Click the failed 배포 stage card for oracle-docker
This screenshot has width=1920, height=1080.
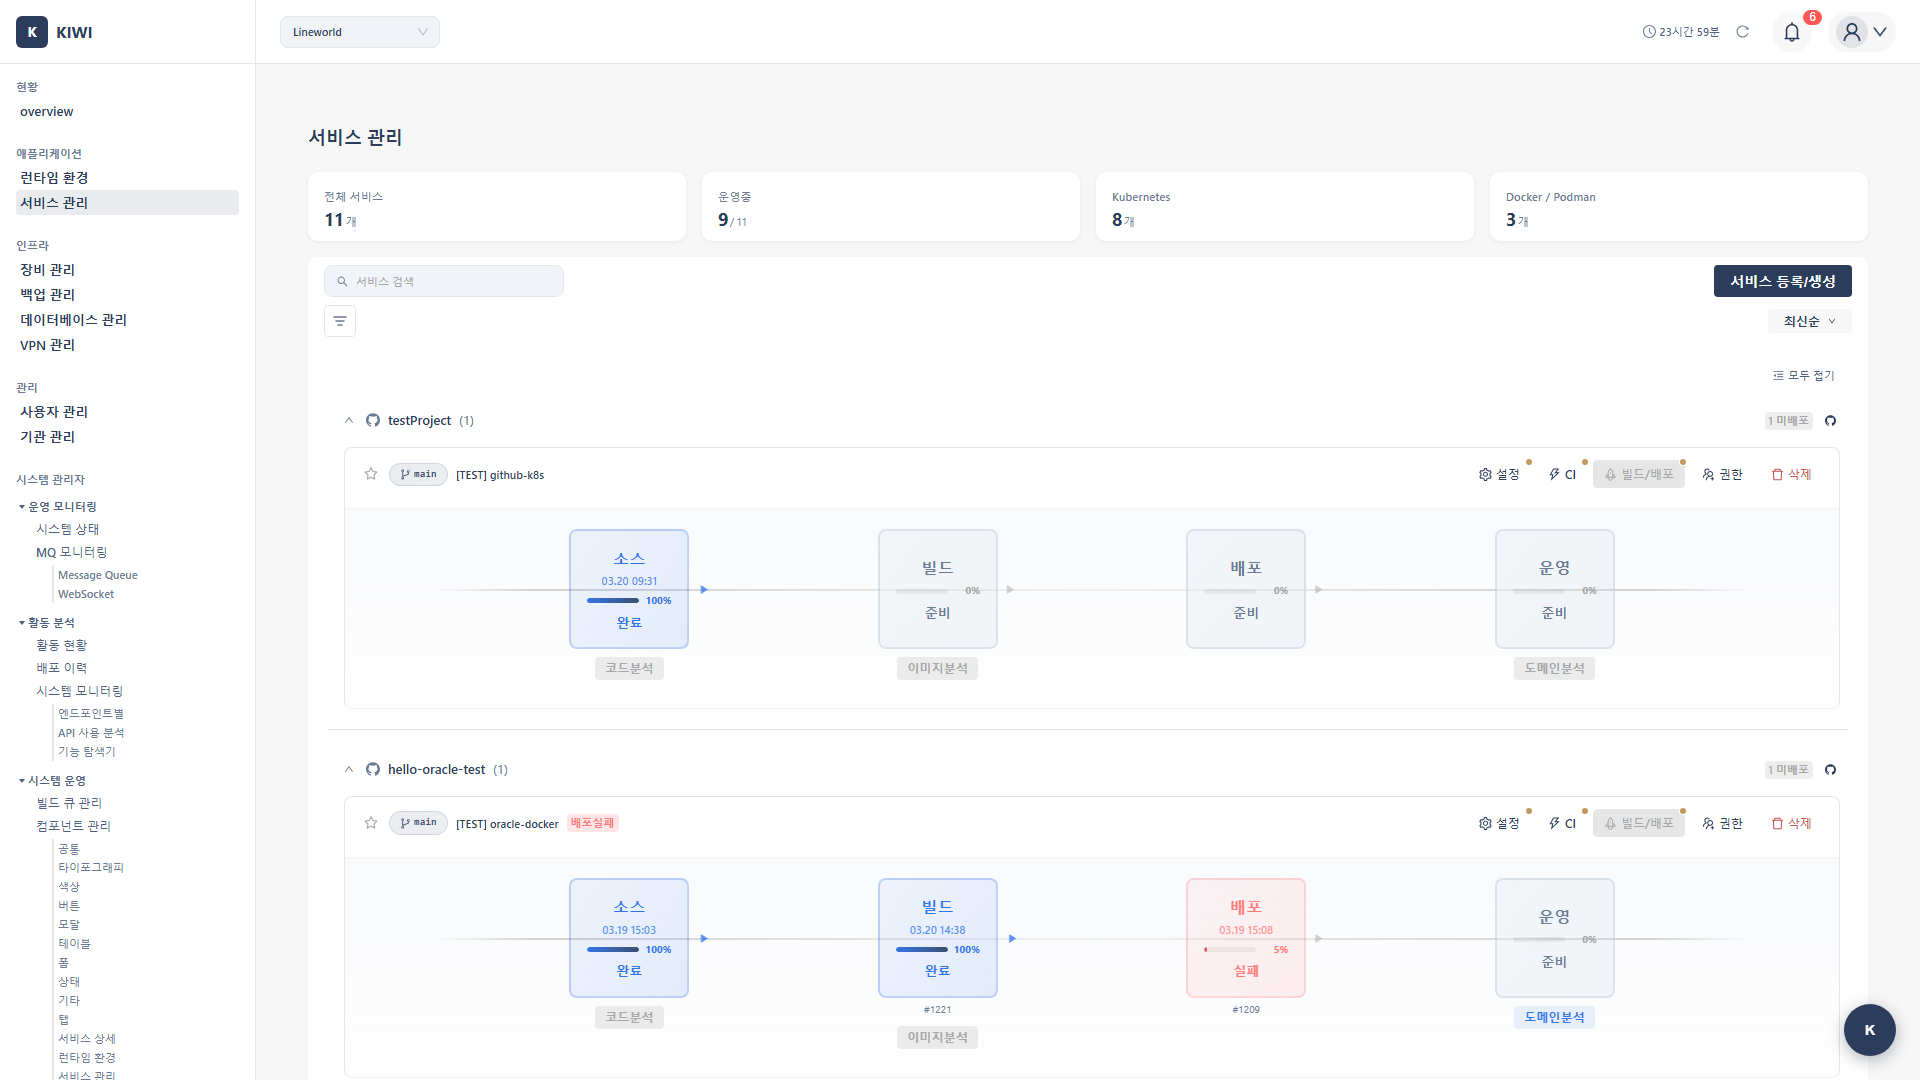click(1246, 938)
